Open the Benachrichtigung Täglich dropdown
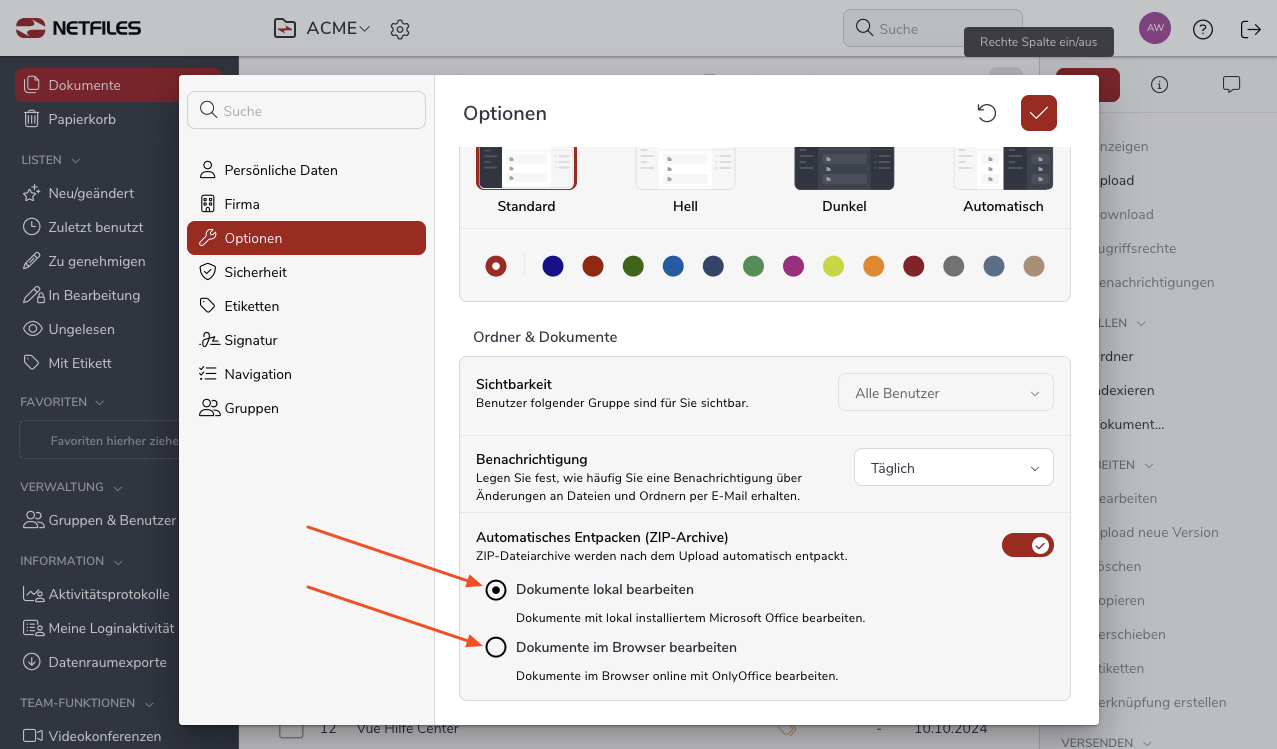This screenshot has width=1277, height=749. pos(953,468)
